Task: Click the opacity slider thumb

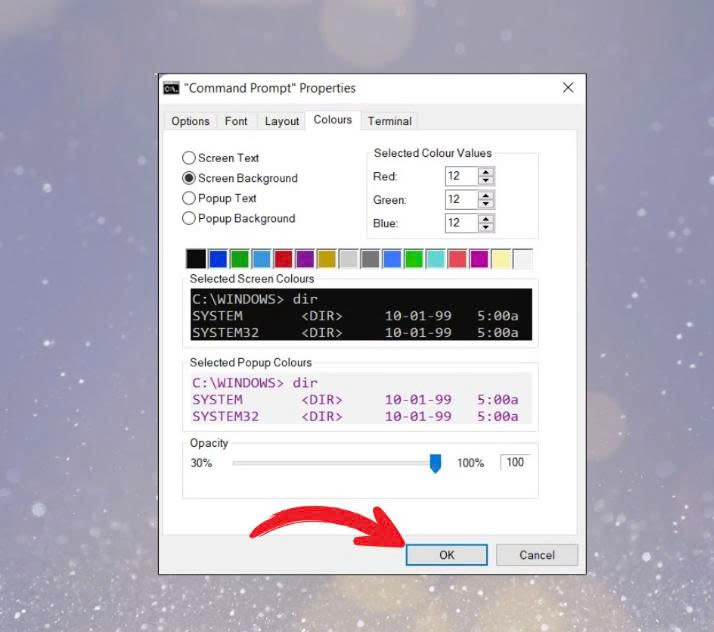Action: click(x=435, y=463)
